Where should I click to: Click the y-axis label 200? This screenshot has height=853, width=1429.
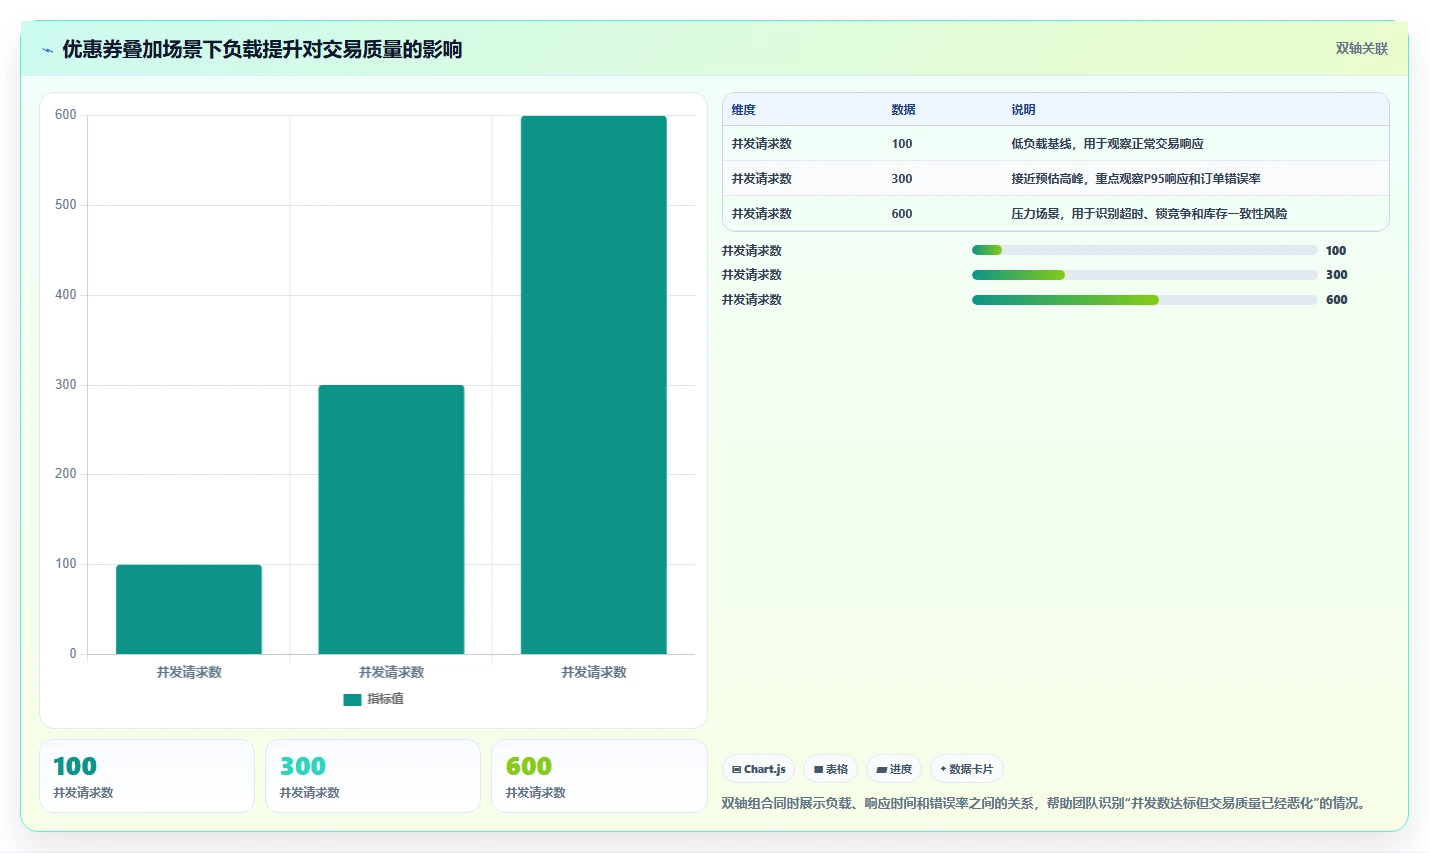[66, 474]
